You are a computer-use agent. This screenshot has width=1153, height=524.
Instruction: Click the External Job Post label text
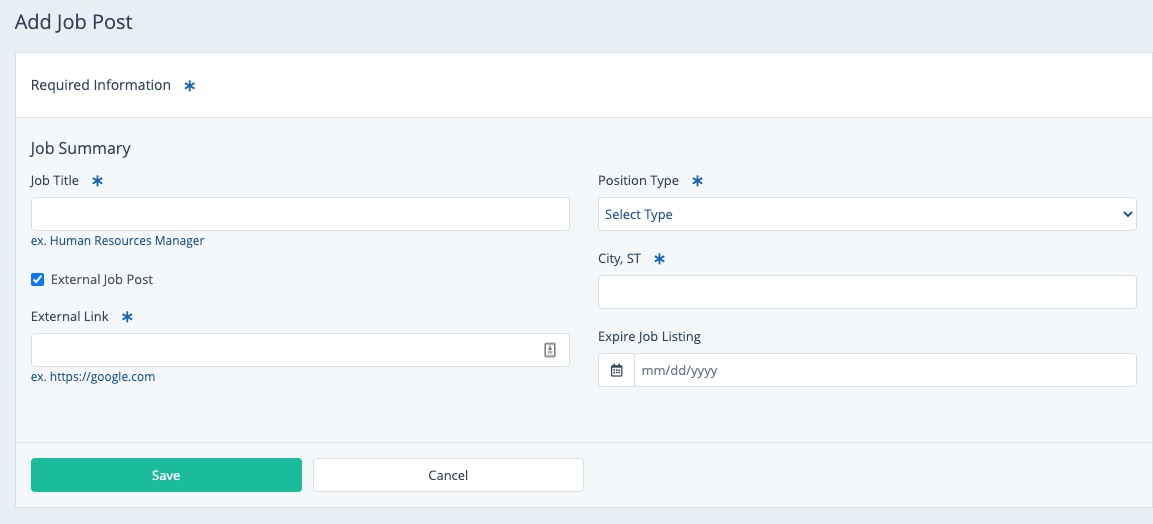click(102, 280)
